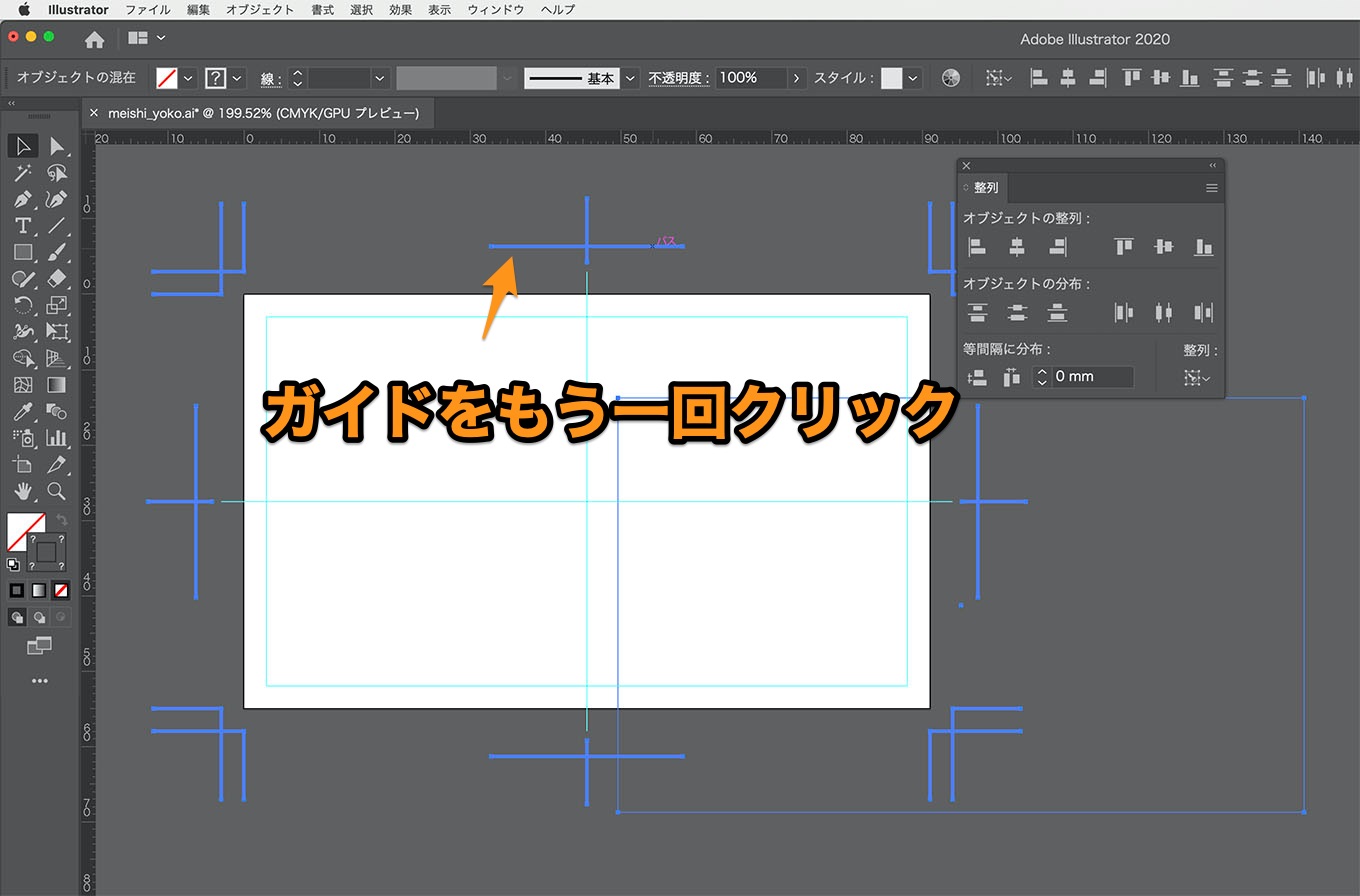
Task: Swap fill and stroke arrows
Action: 61,520
